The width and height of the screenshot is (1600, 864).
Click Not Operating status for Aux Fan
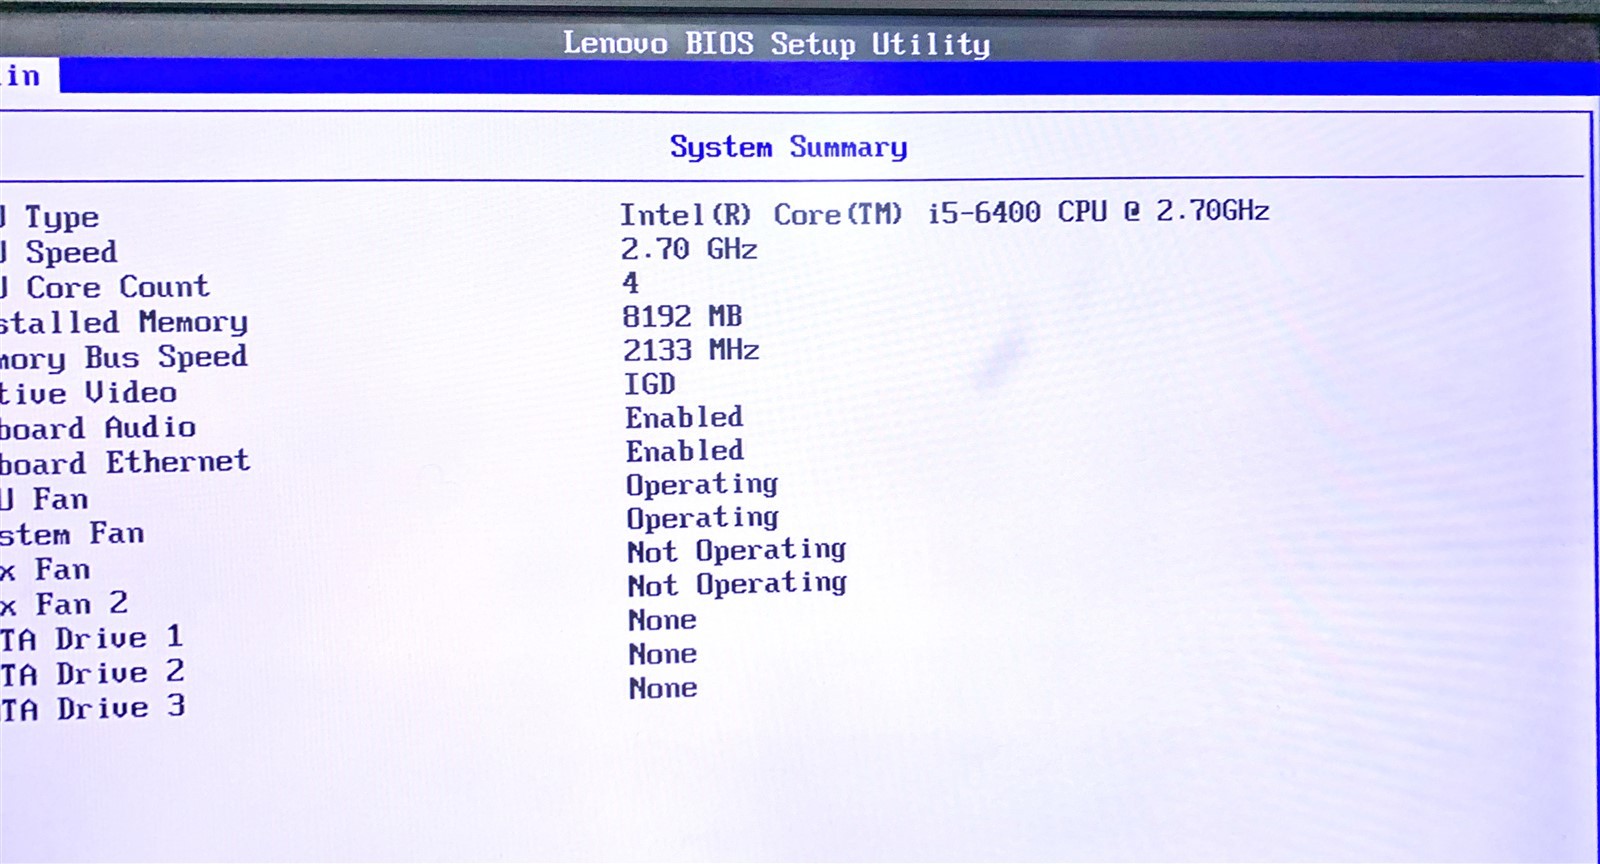point(737,552)
